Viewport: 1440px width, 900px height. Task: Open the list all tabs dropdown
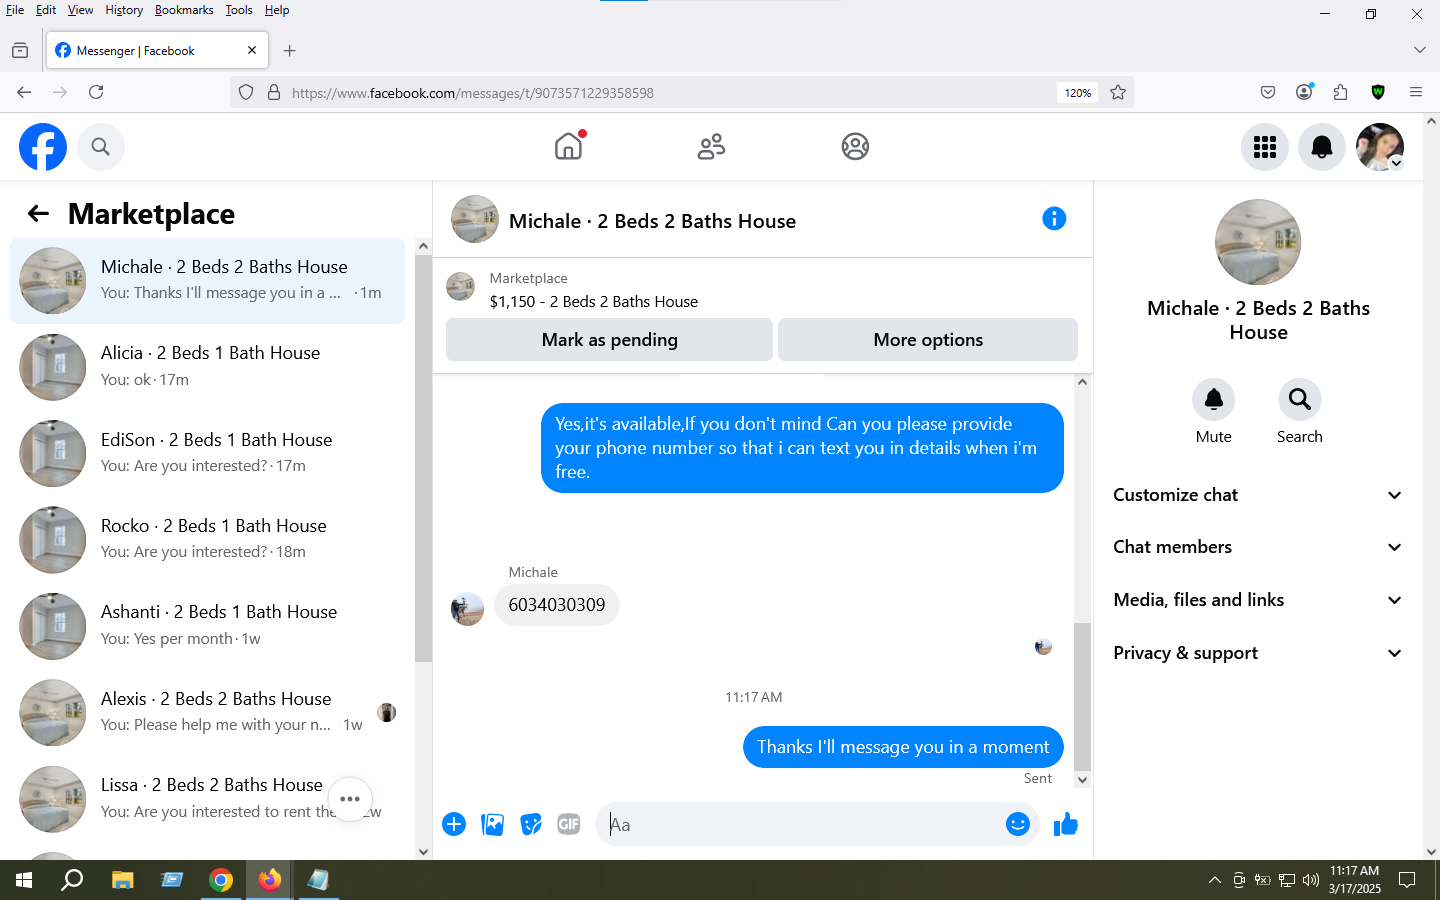coord(1420,50)
